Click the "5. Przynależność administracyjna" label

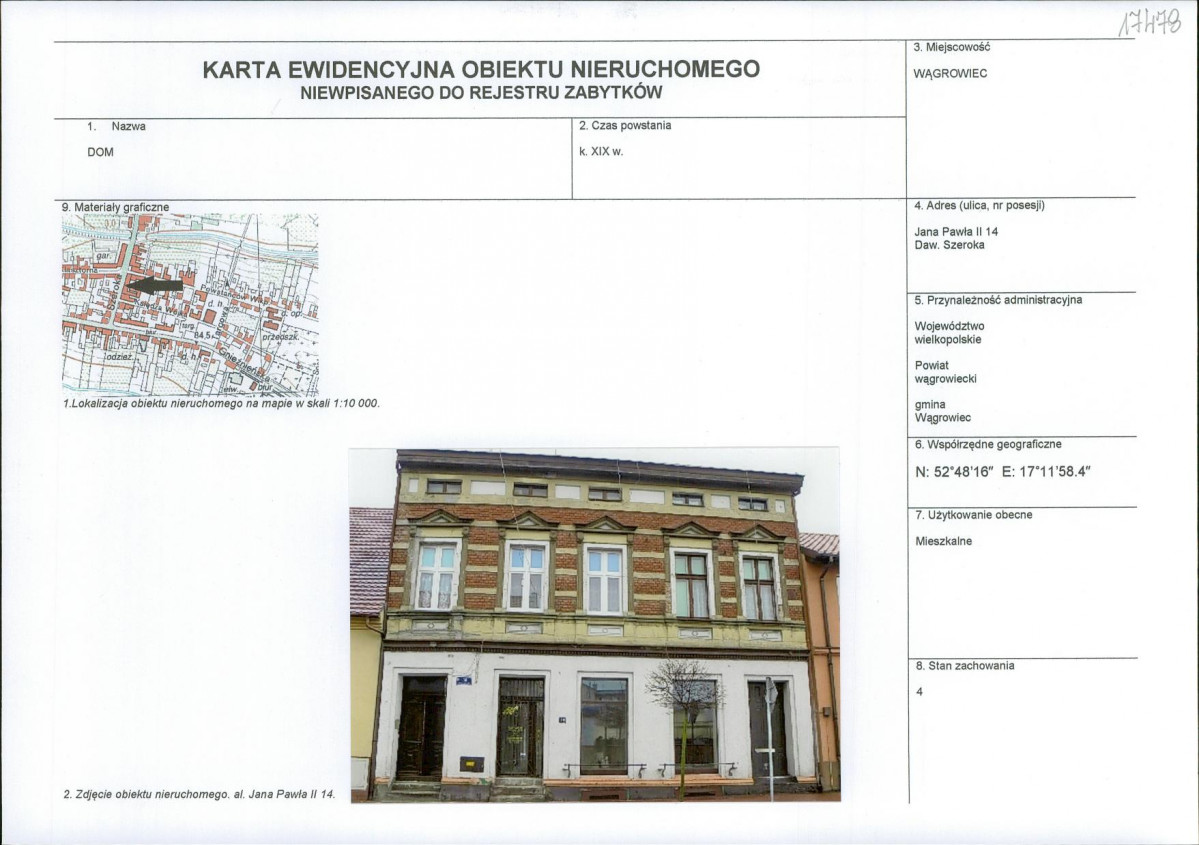point(998,300)
